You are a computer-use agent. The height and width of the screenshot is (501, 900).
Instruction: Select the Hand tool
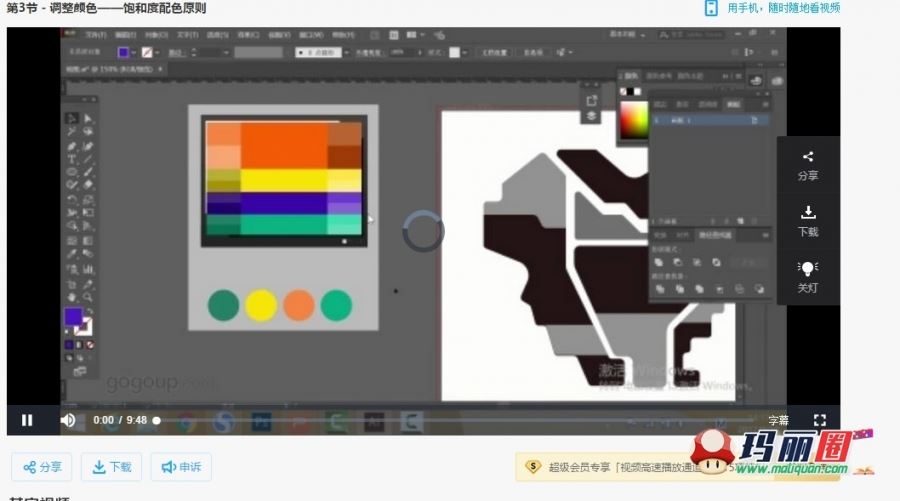point(72,297)
